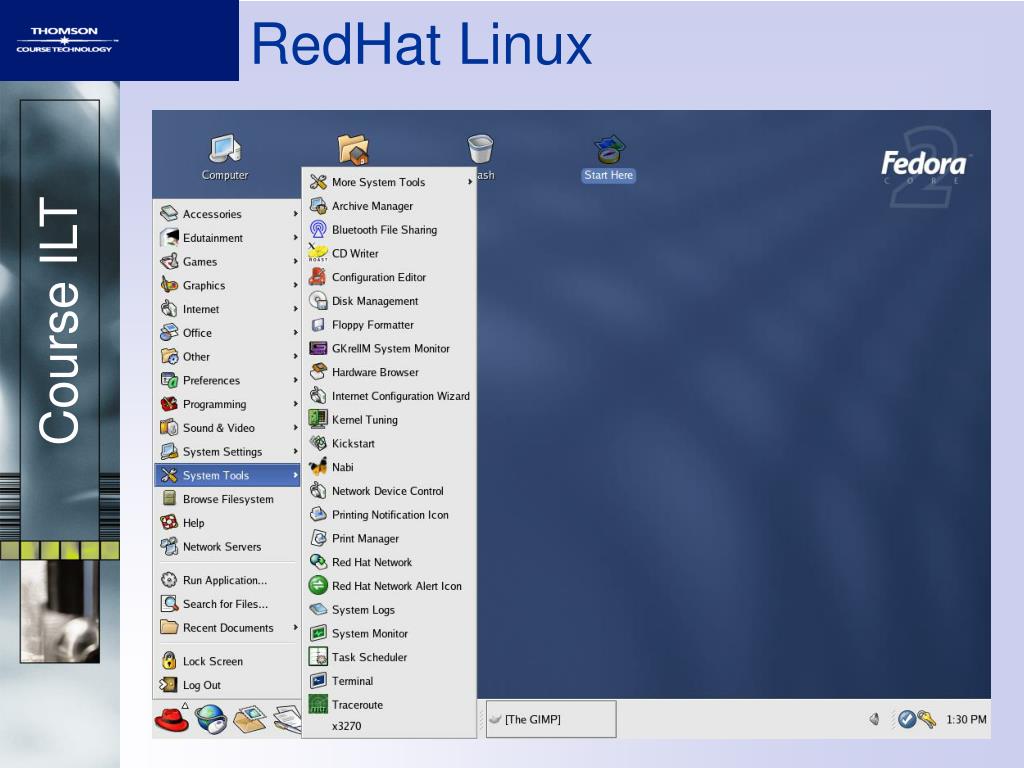This screenshot has width=1024, height=768.
Task: Choose Recent Documents from the main menu
Action: 228,628
